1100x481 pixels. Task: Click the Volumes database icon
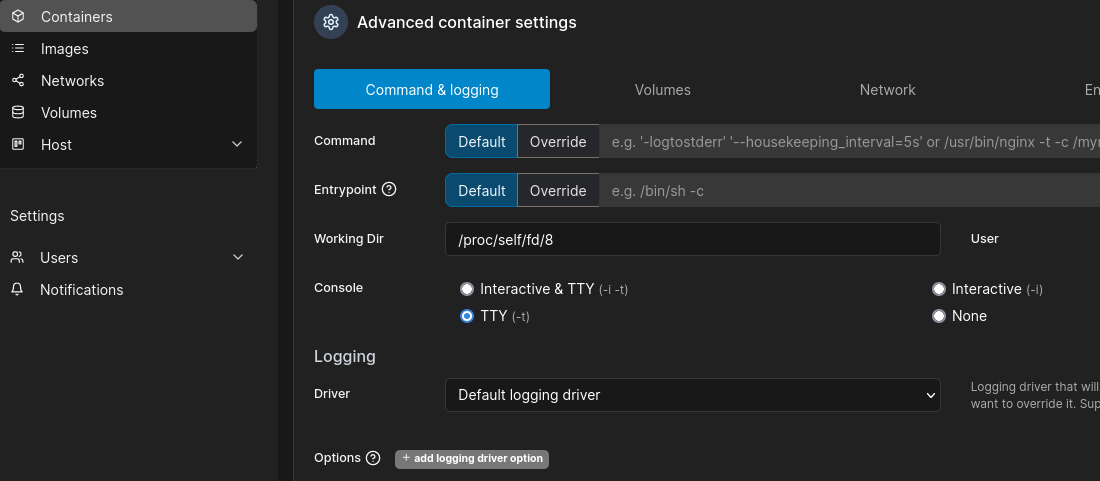point(18,113)
